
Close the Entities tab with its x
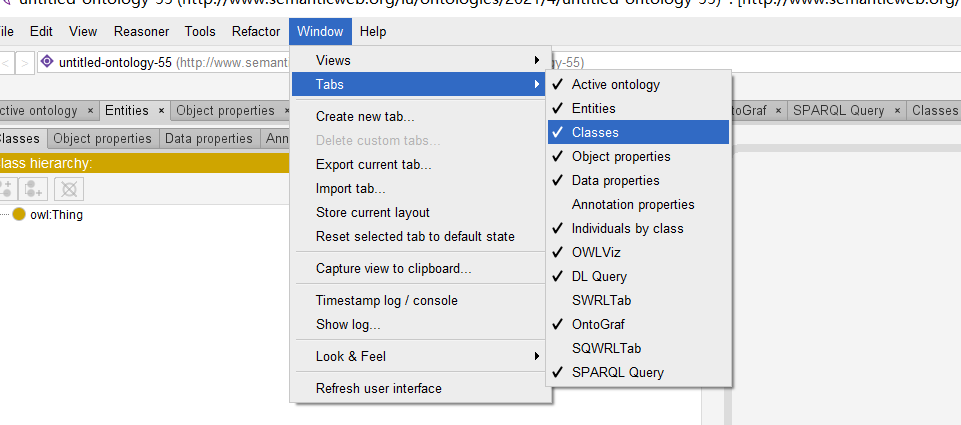[x=161, y=111]
